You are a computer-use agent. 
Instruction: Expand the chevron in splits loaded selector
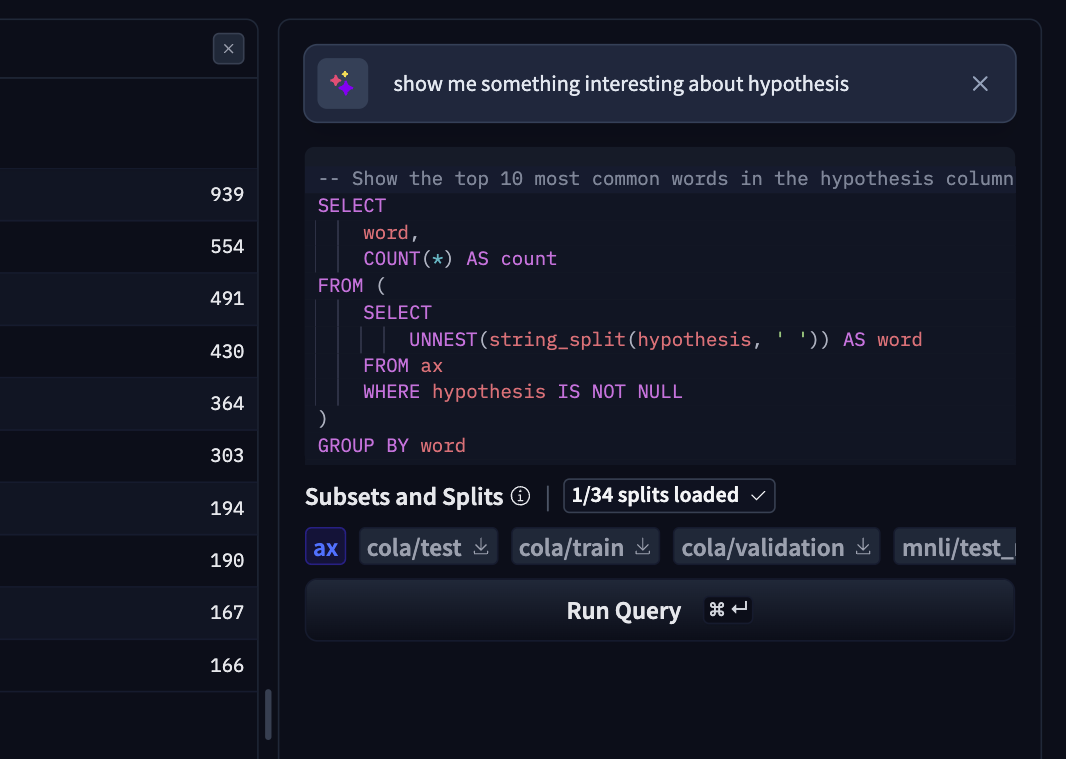click(758, 496)
